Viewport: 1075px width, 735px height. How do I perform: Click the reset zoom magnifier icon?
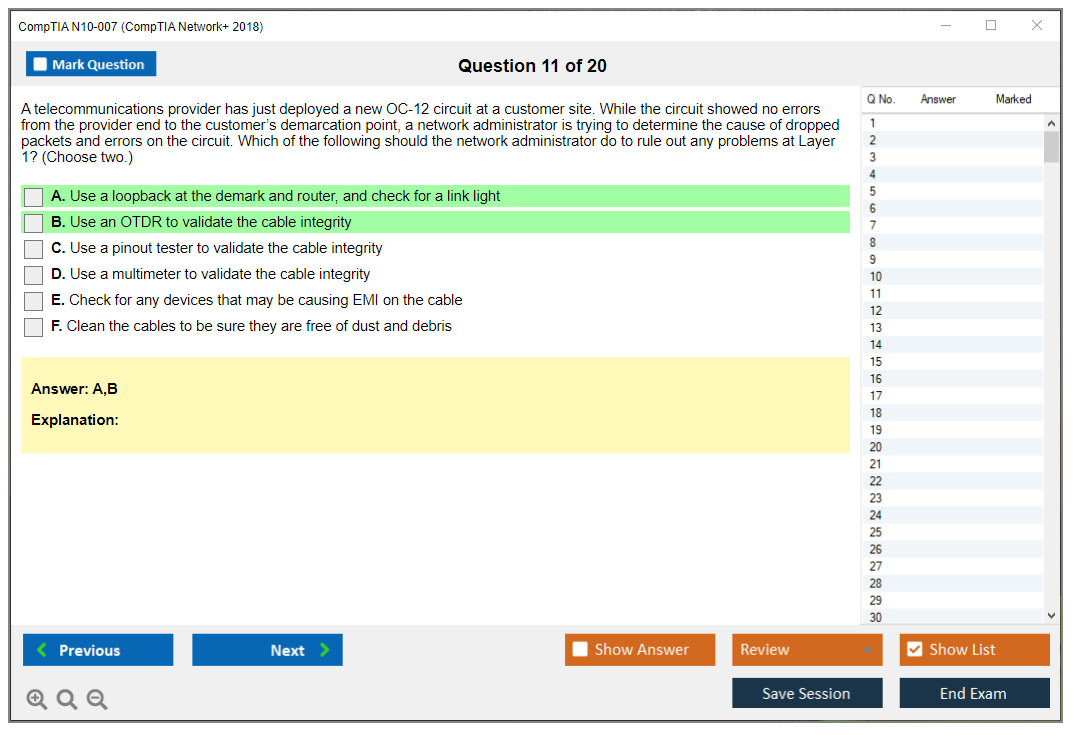pyautogui.click(x=67, y=700)
